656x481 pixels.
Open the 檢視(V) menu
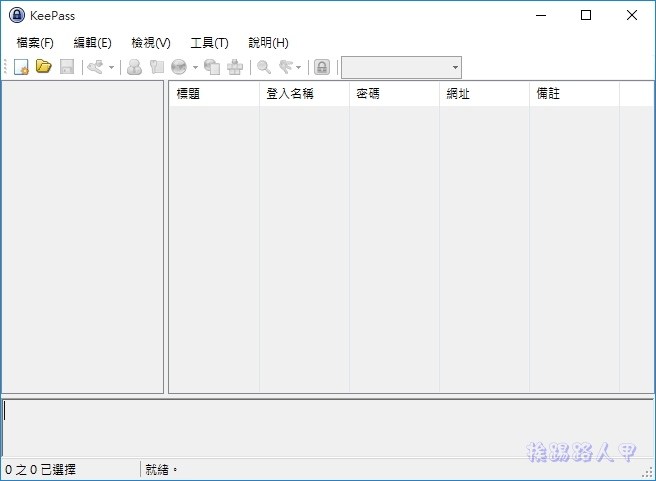pos(151,43)
